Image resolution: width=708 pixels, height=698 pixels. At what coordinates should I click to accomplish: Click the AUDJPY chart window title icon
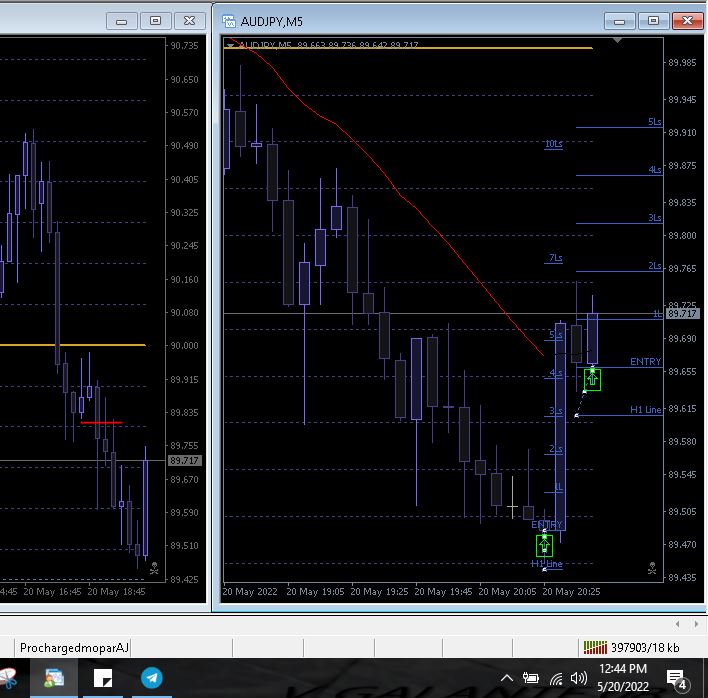pos(228,20)
